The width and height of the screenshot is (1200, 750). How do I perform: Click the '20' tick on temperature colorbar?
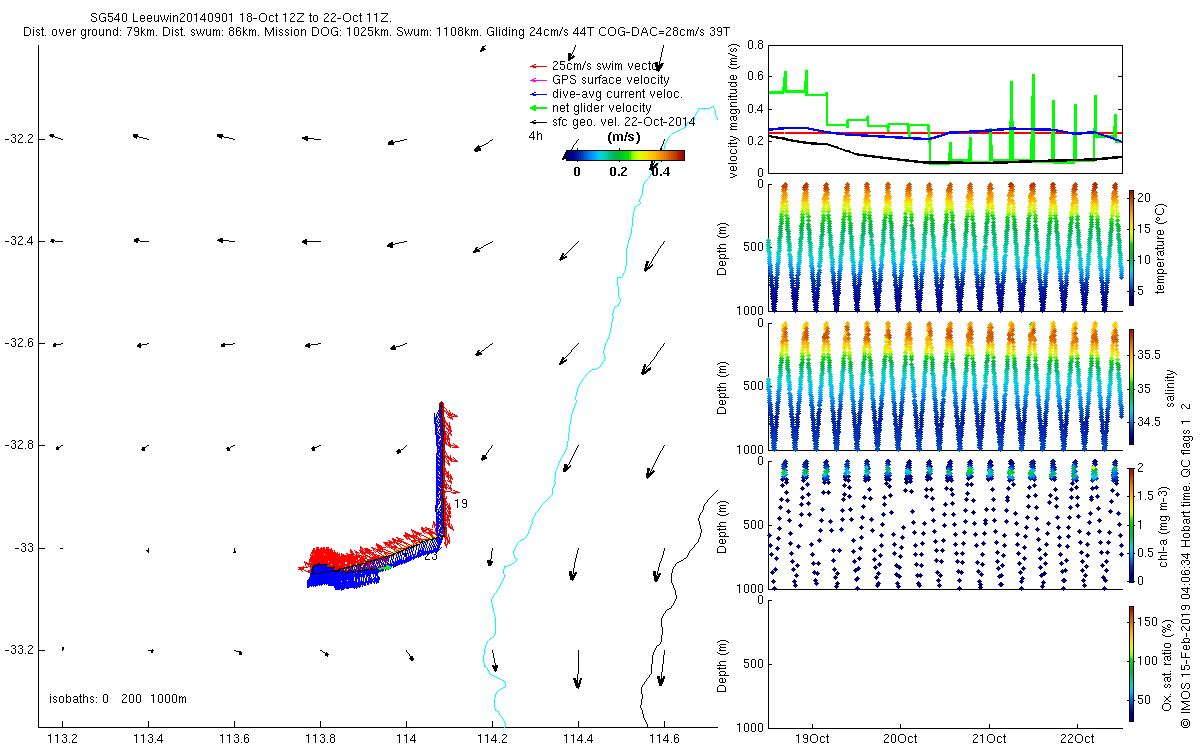click(1145, 198)
